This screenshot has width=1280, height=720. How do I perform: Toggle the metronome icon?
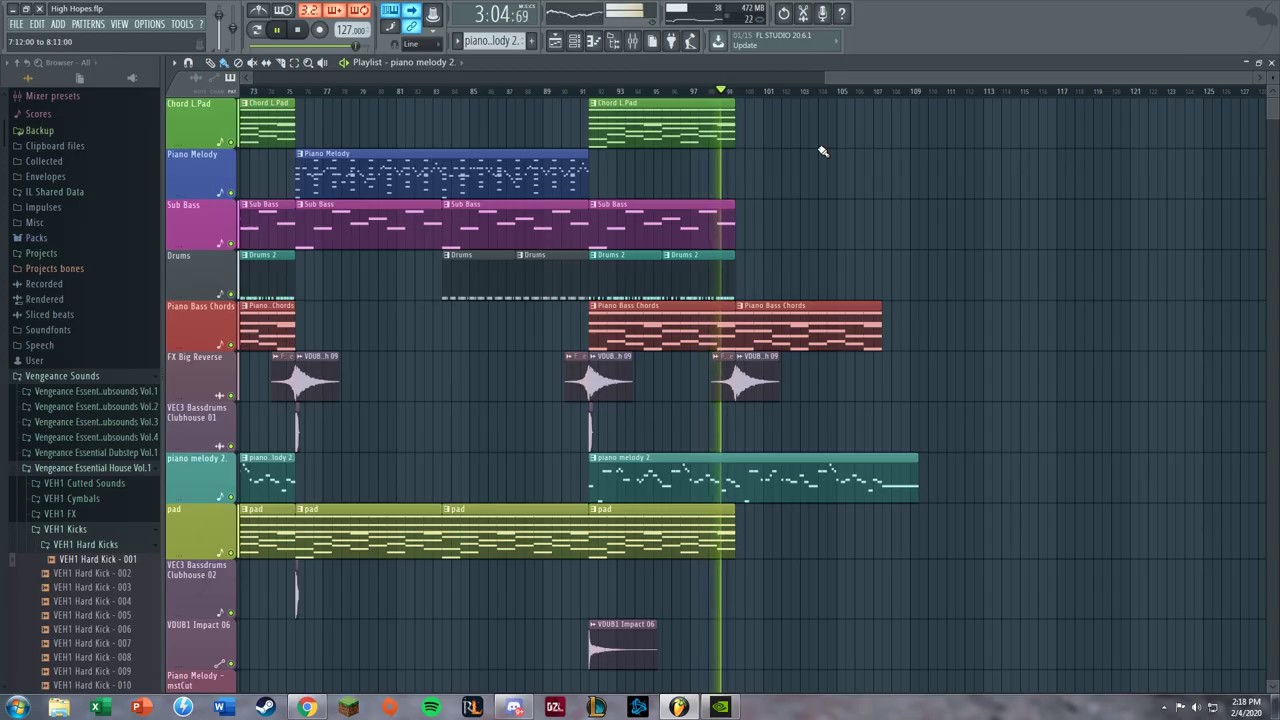(x=258, y=10)
